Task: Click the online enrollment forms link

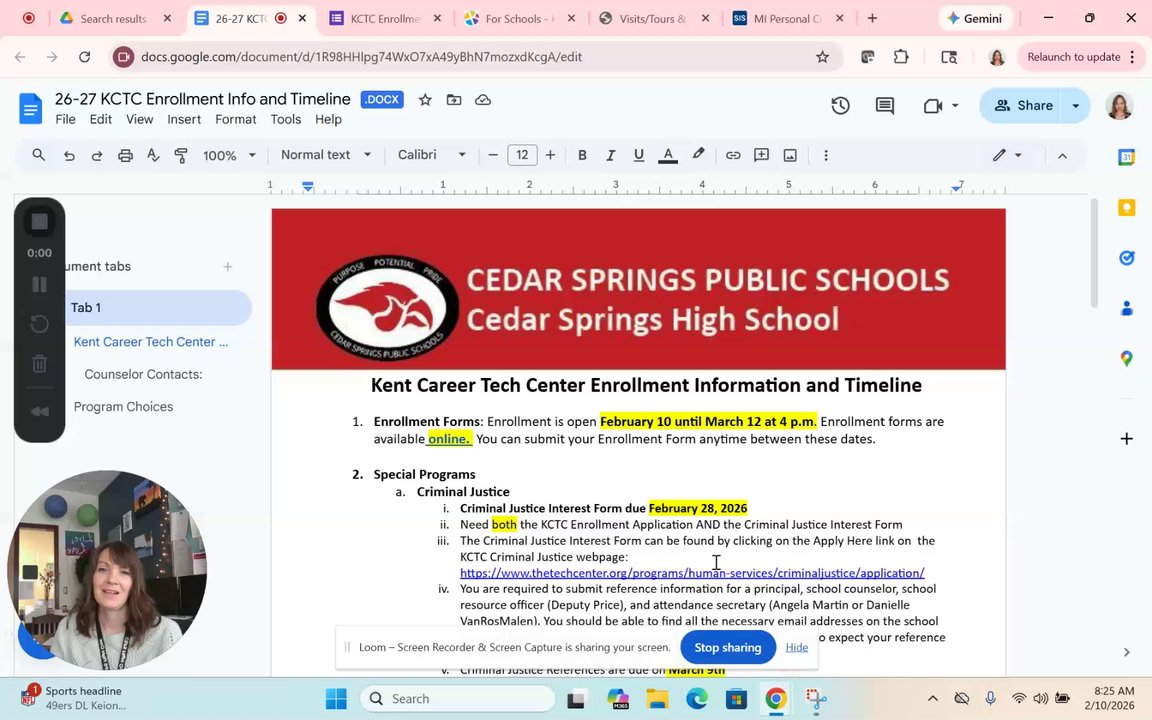Action: click(449, 439)
